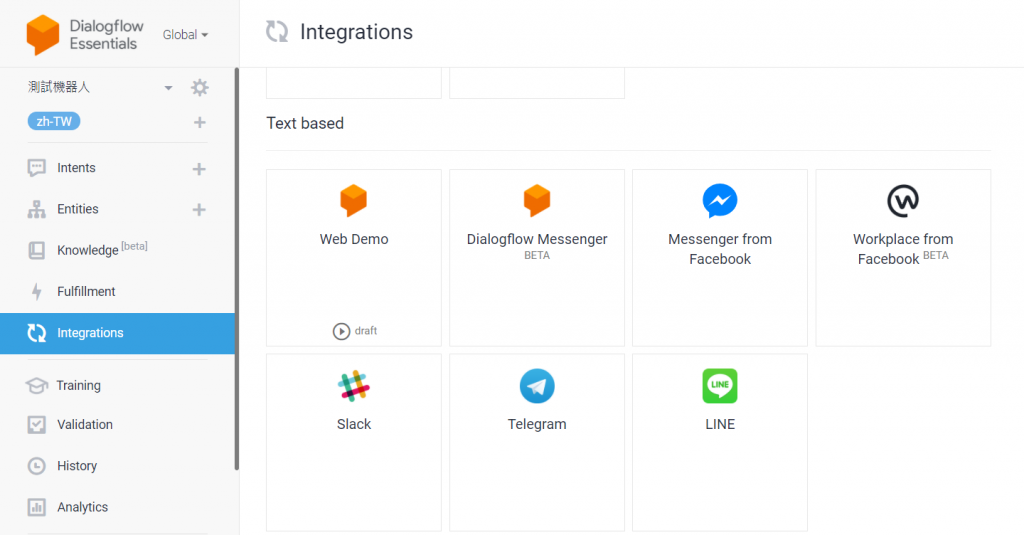The width and height of the screenshot is (1024, 535).
Task: Click the Telegram integration icon
Action: [x=537, y=386]
